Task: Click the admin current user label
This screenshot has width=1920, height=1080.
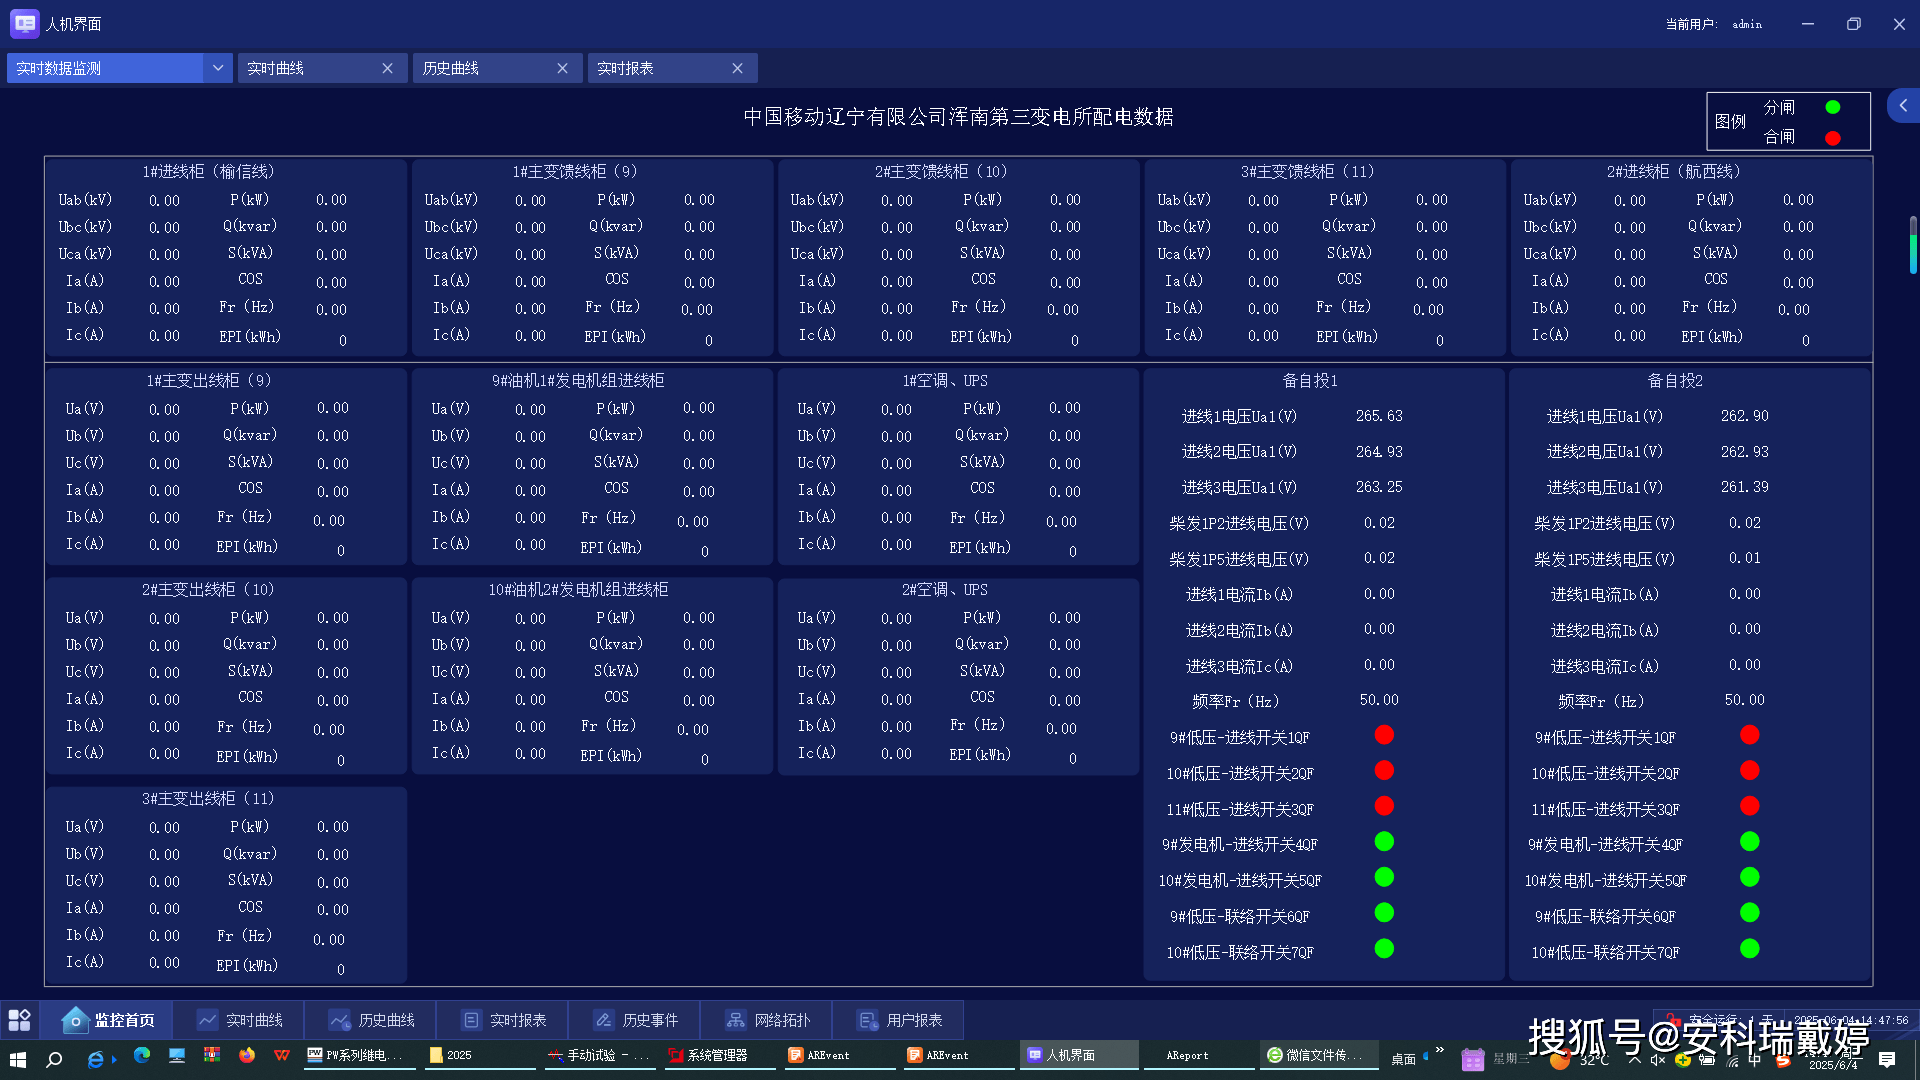Action: tap(1747, 24)
